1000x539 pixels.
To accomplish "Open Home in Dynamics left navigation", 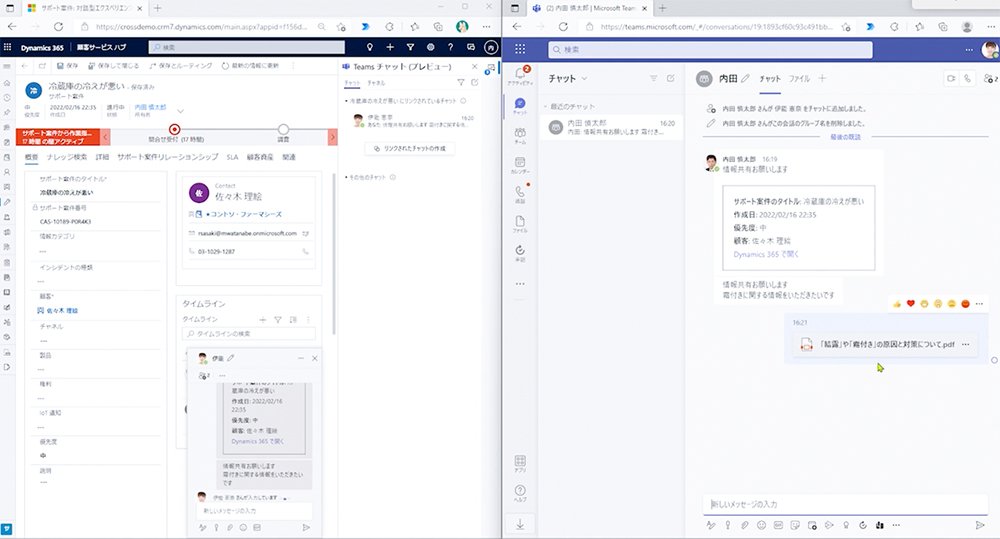I will [7, 83].
